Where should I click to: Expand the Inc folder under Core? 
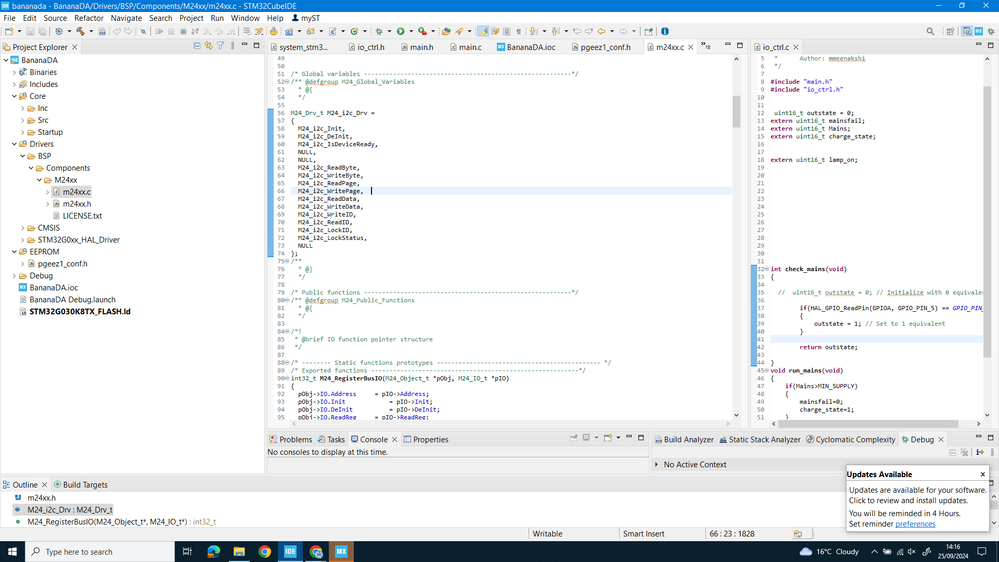(23, 108)
